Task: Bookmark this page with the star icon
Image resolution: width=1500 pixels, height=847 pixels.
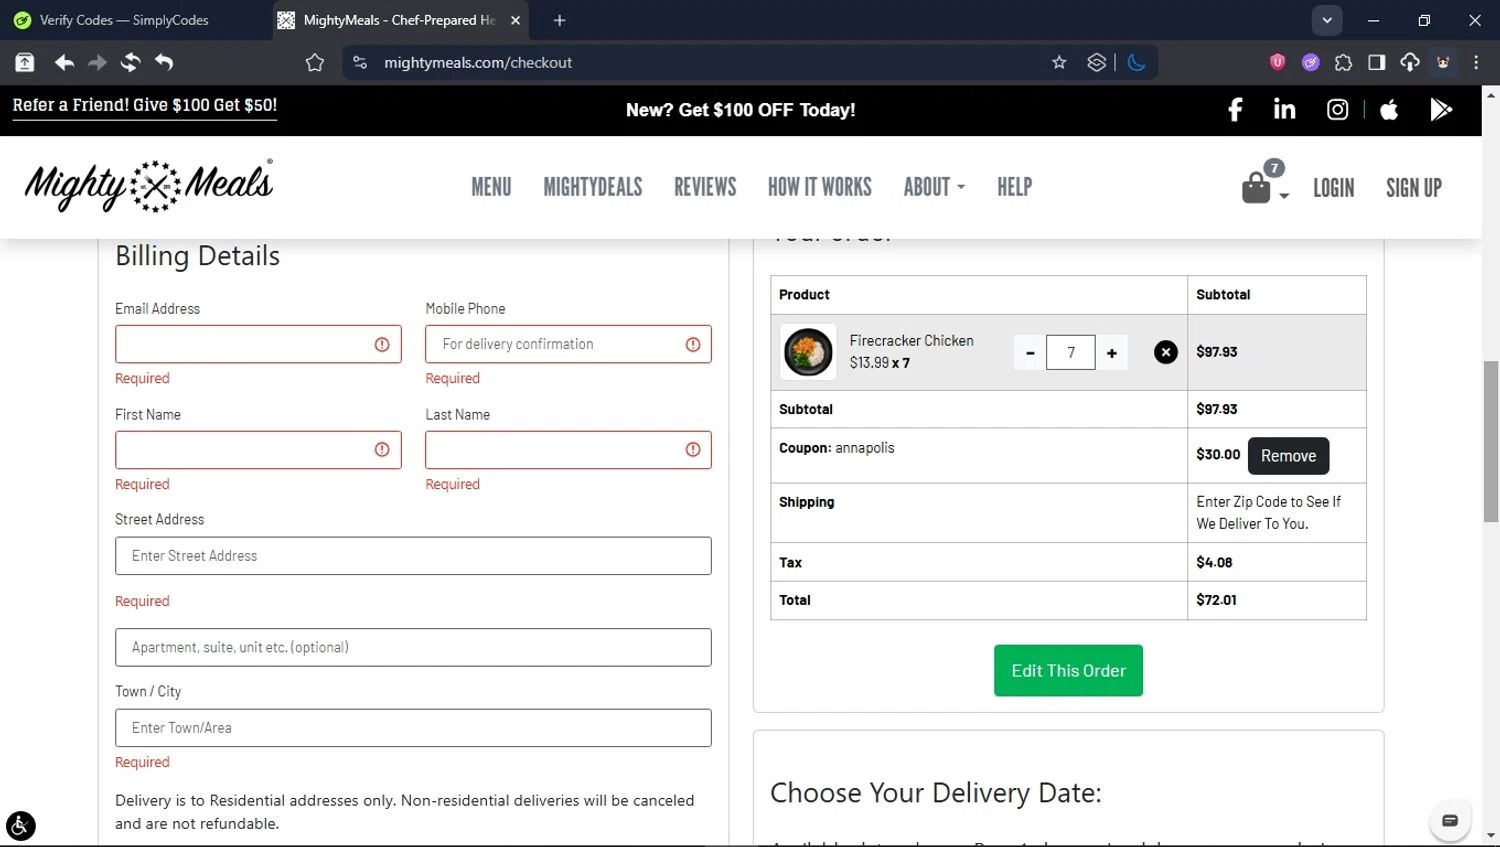Action: coord(1059,62)
